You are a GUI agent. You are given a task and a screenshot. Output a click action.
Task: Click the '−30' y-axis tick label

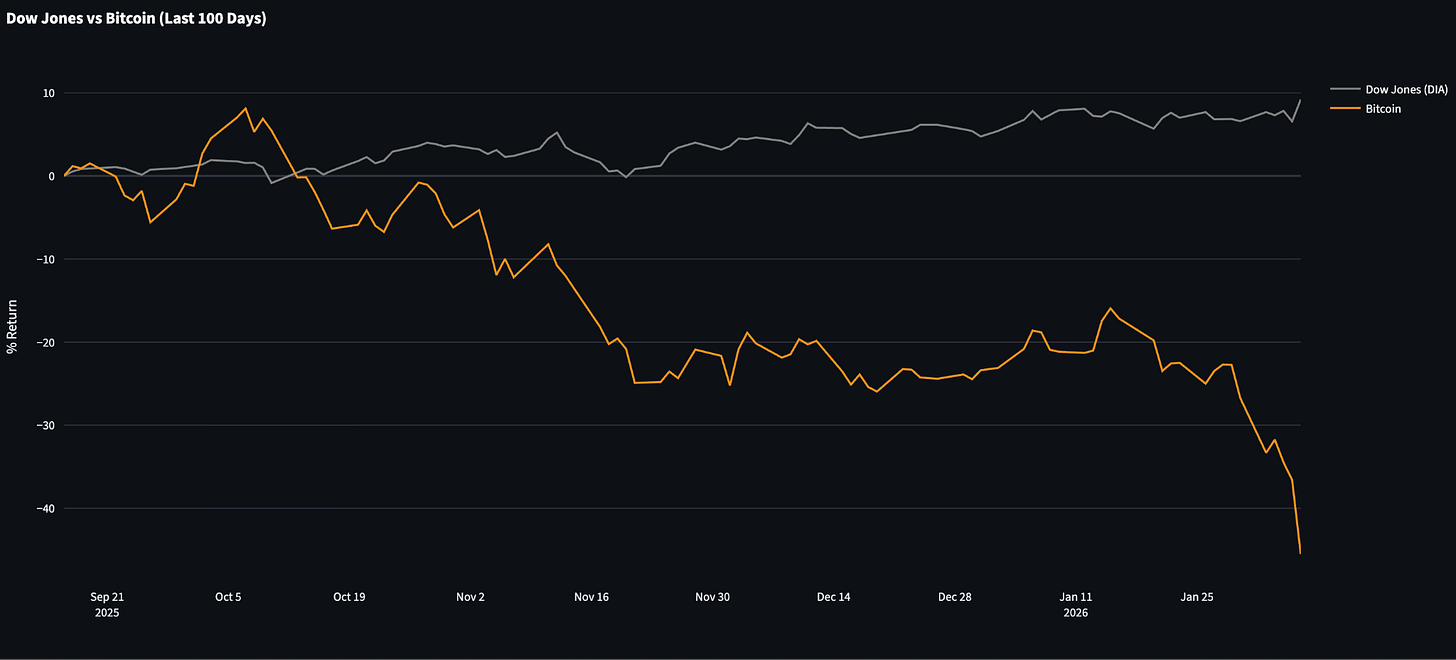pos(44,425)
